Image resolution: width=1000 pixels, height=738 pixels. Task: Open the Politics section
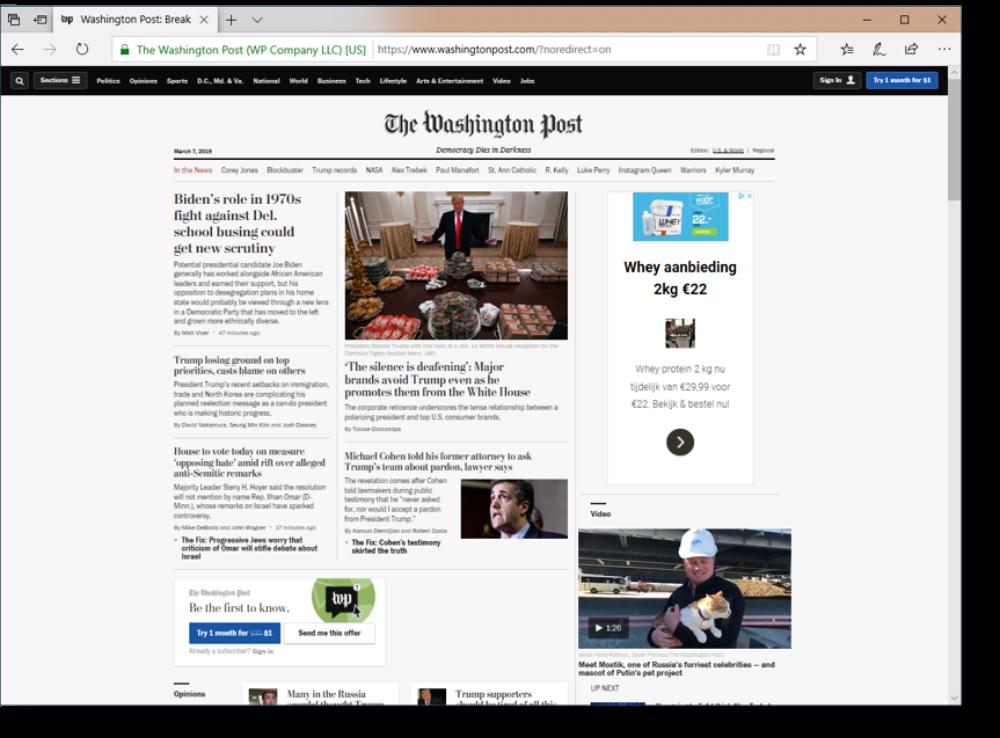point(108,81)
